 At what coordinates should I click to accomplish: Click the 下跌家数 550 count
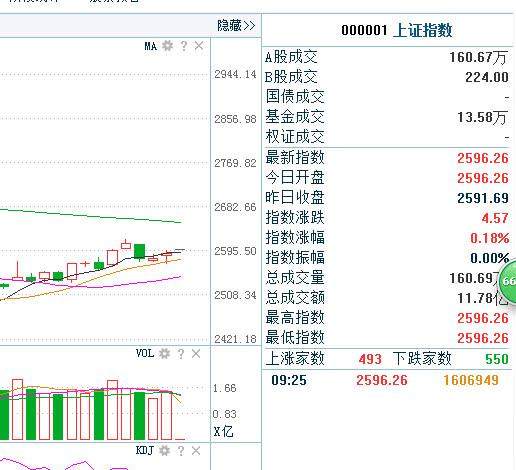pos(497,359)
